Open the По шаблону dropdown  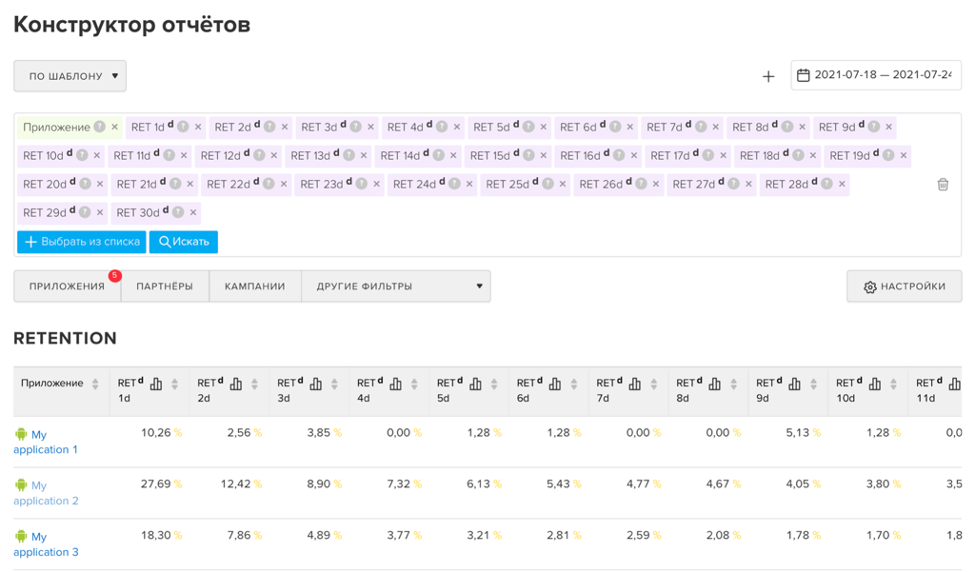(x=70, y=76)
